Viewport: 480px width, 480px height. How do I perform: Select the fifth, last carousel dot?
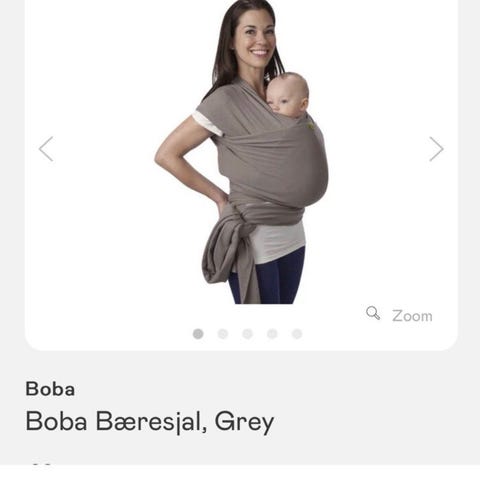tap(297, 334)
